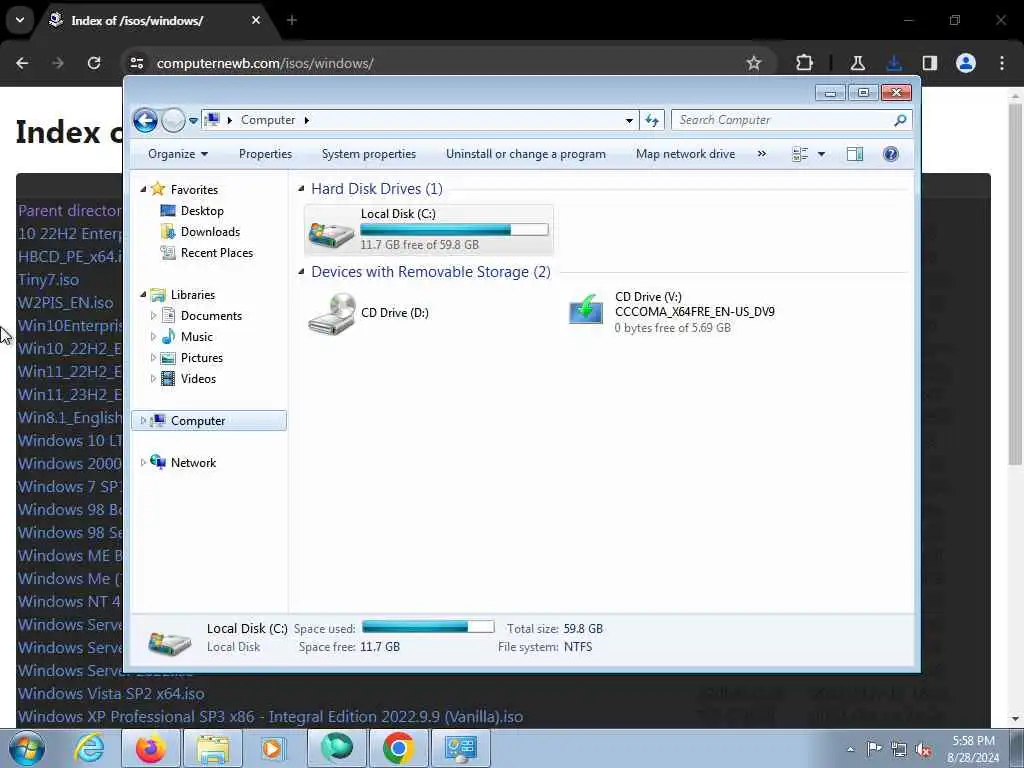This screenshot has height=768, width=1024.
Task: Click the Chrome icon in the taskbar
Action: click(398, 748)
